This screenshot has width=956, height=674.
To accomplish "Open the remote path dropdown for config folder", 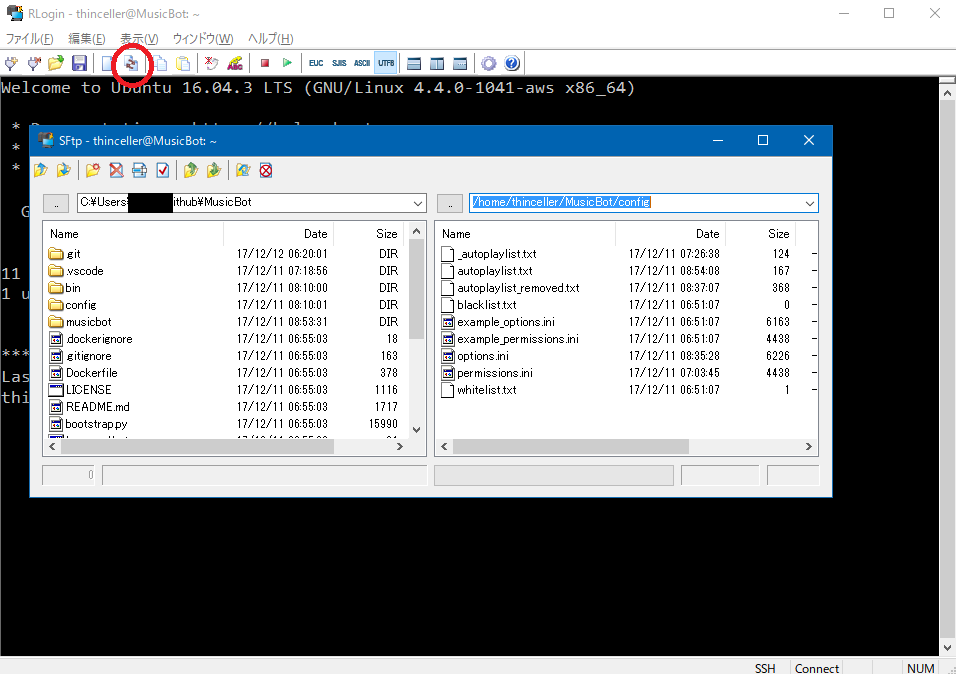I will coord(806,202).
